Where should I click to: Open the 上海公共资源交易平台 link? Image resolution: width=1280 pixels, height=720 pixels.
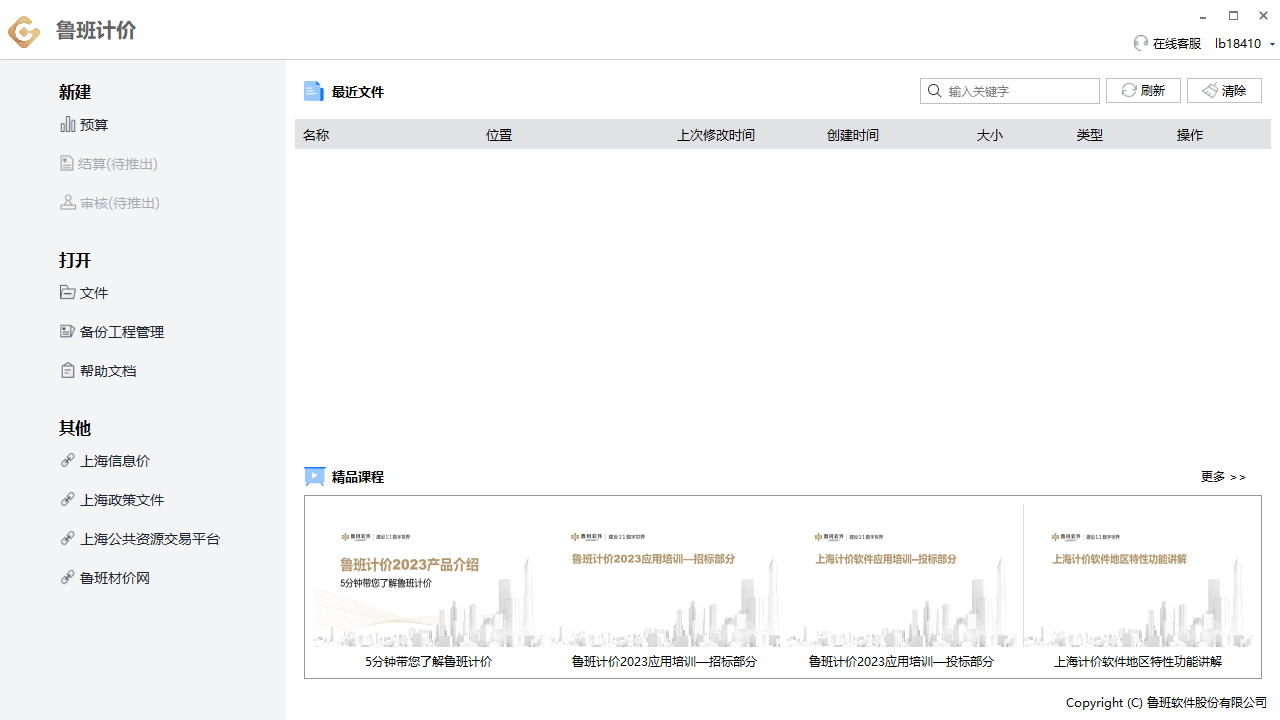click(150, 539)
